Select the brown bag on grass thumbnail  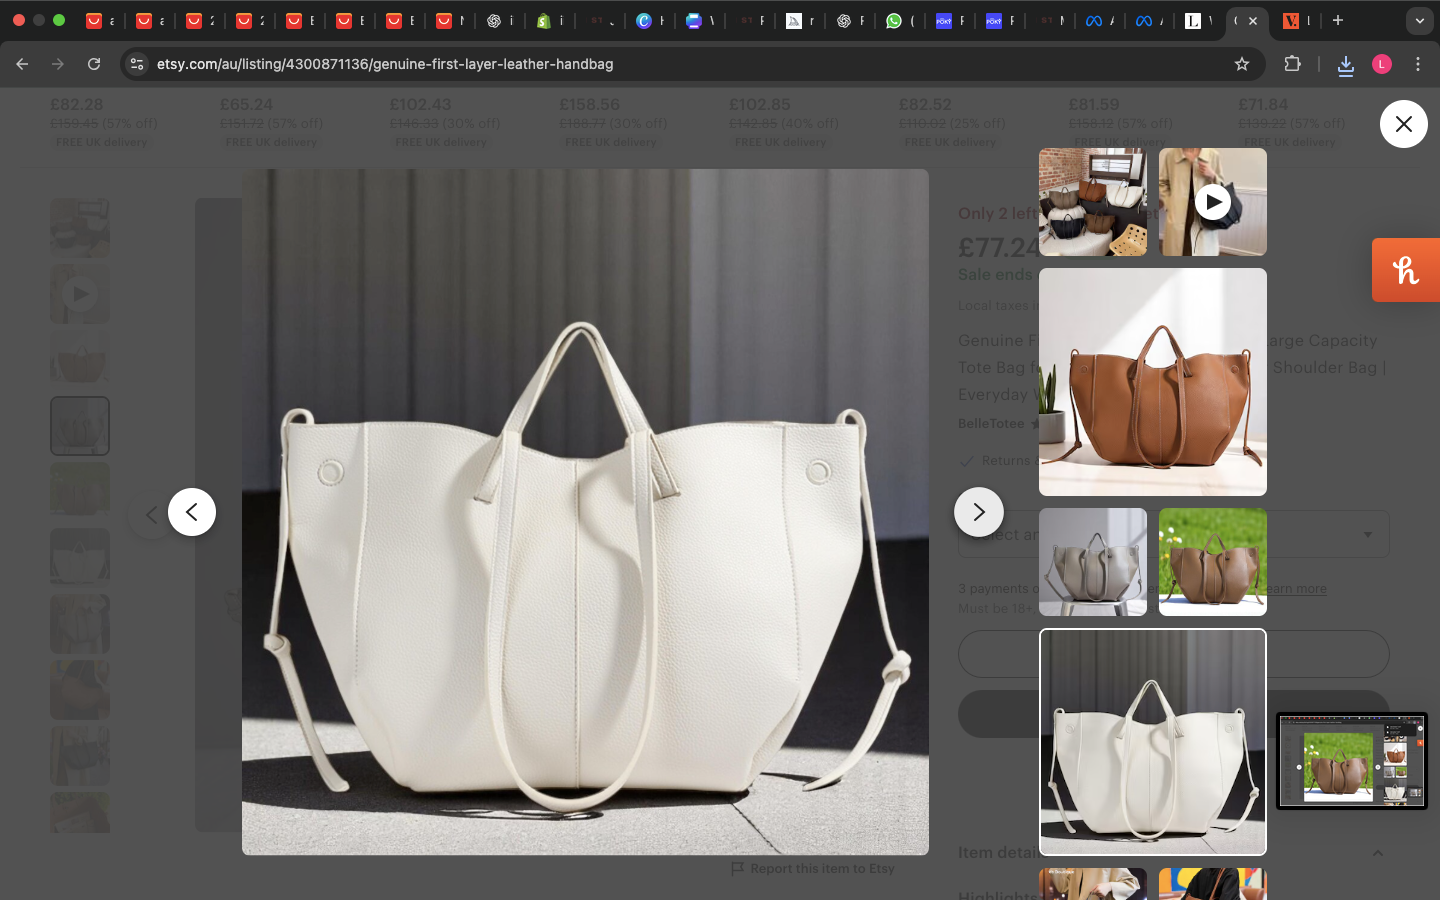[x=1212, y=562]
